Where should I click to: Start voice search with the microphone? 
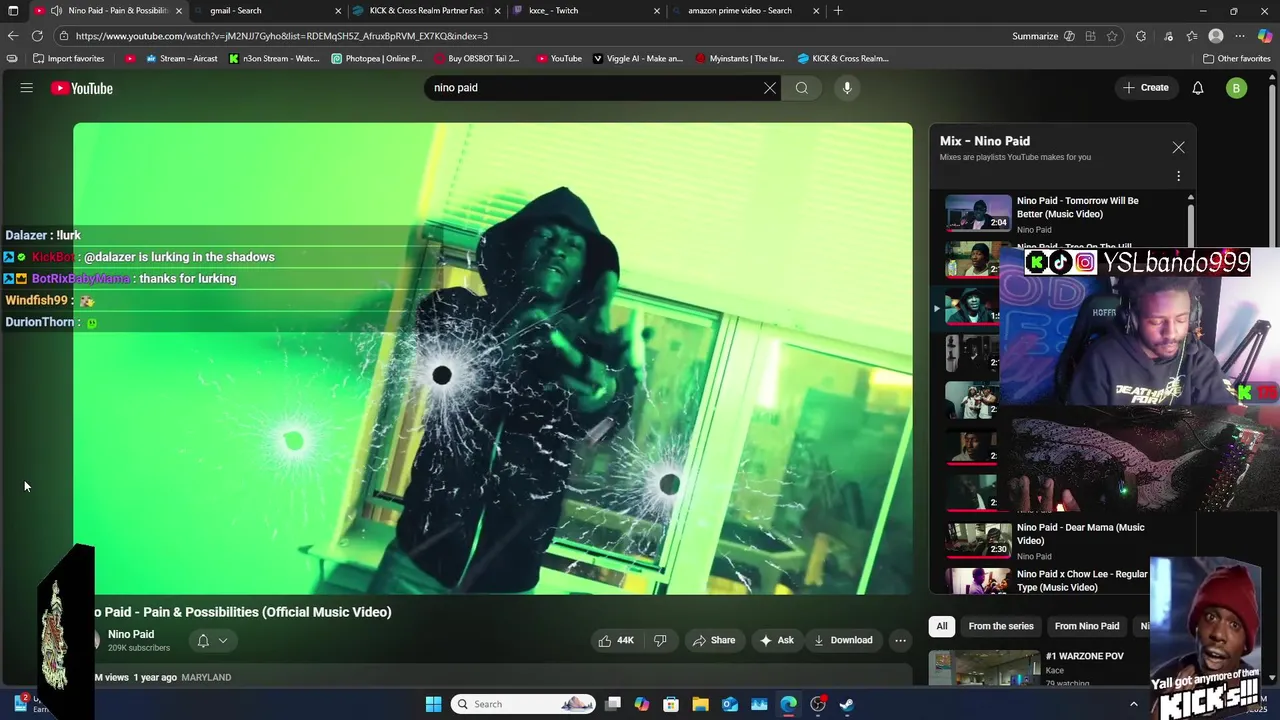[847, 88]
